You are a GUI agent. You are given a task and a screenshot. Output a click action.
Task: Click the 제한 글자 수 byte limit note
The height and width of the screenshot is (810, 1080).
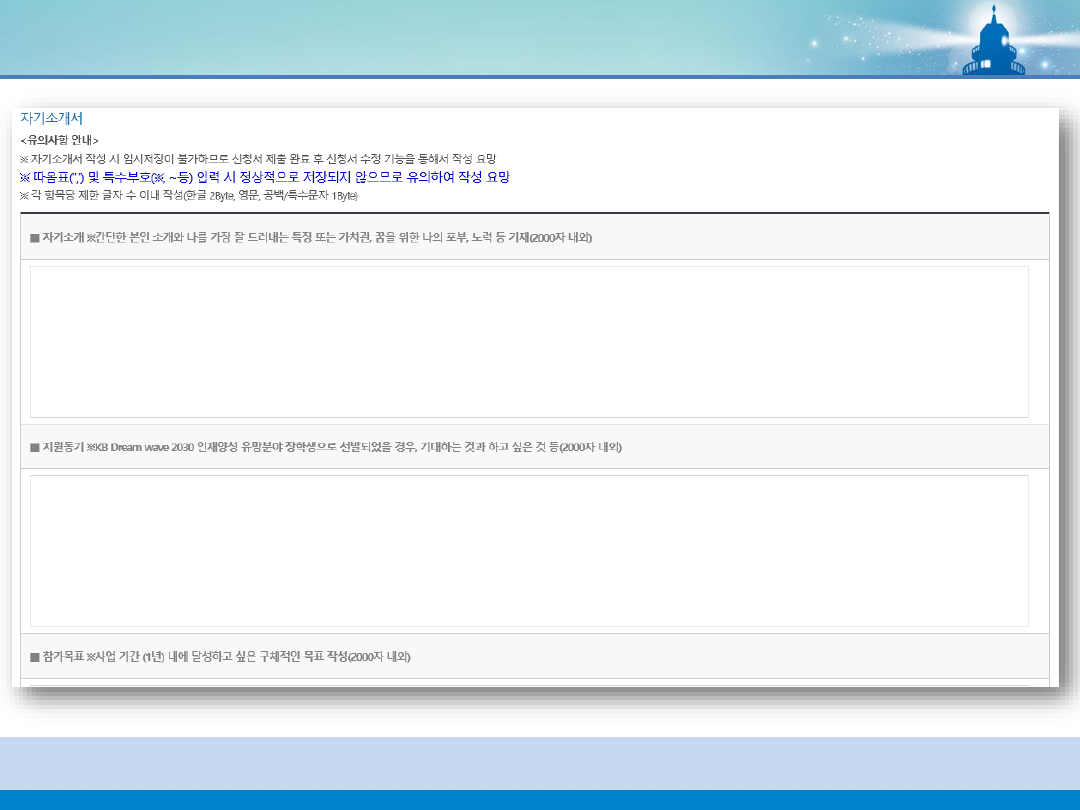coord(188,195)
